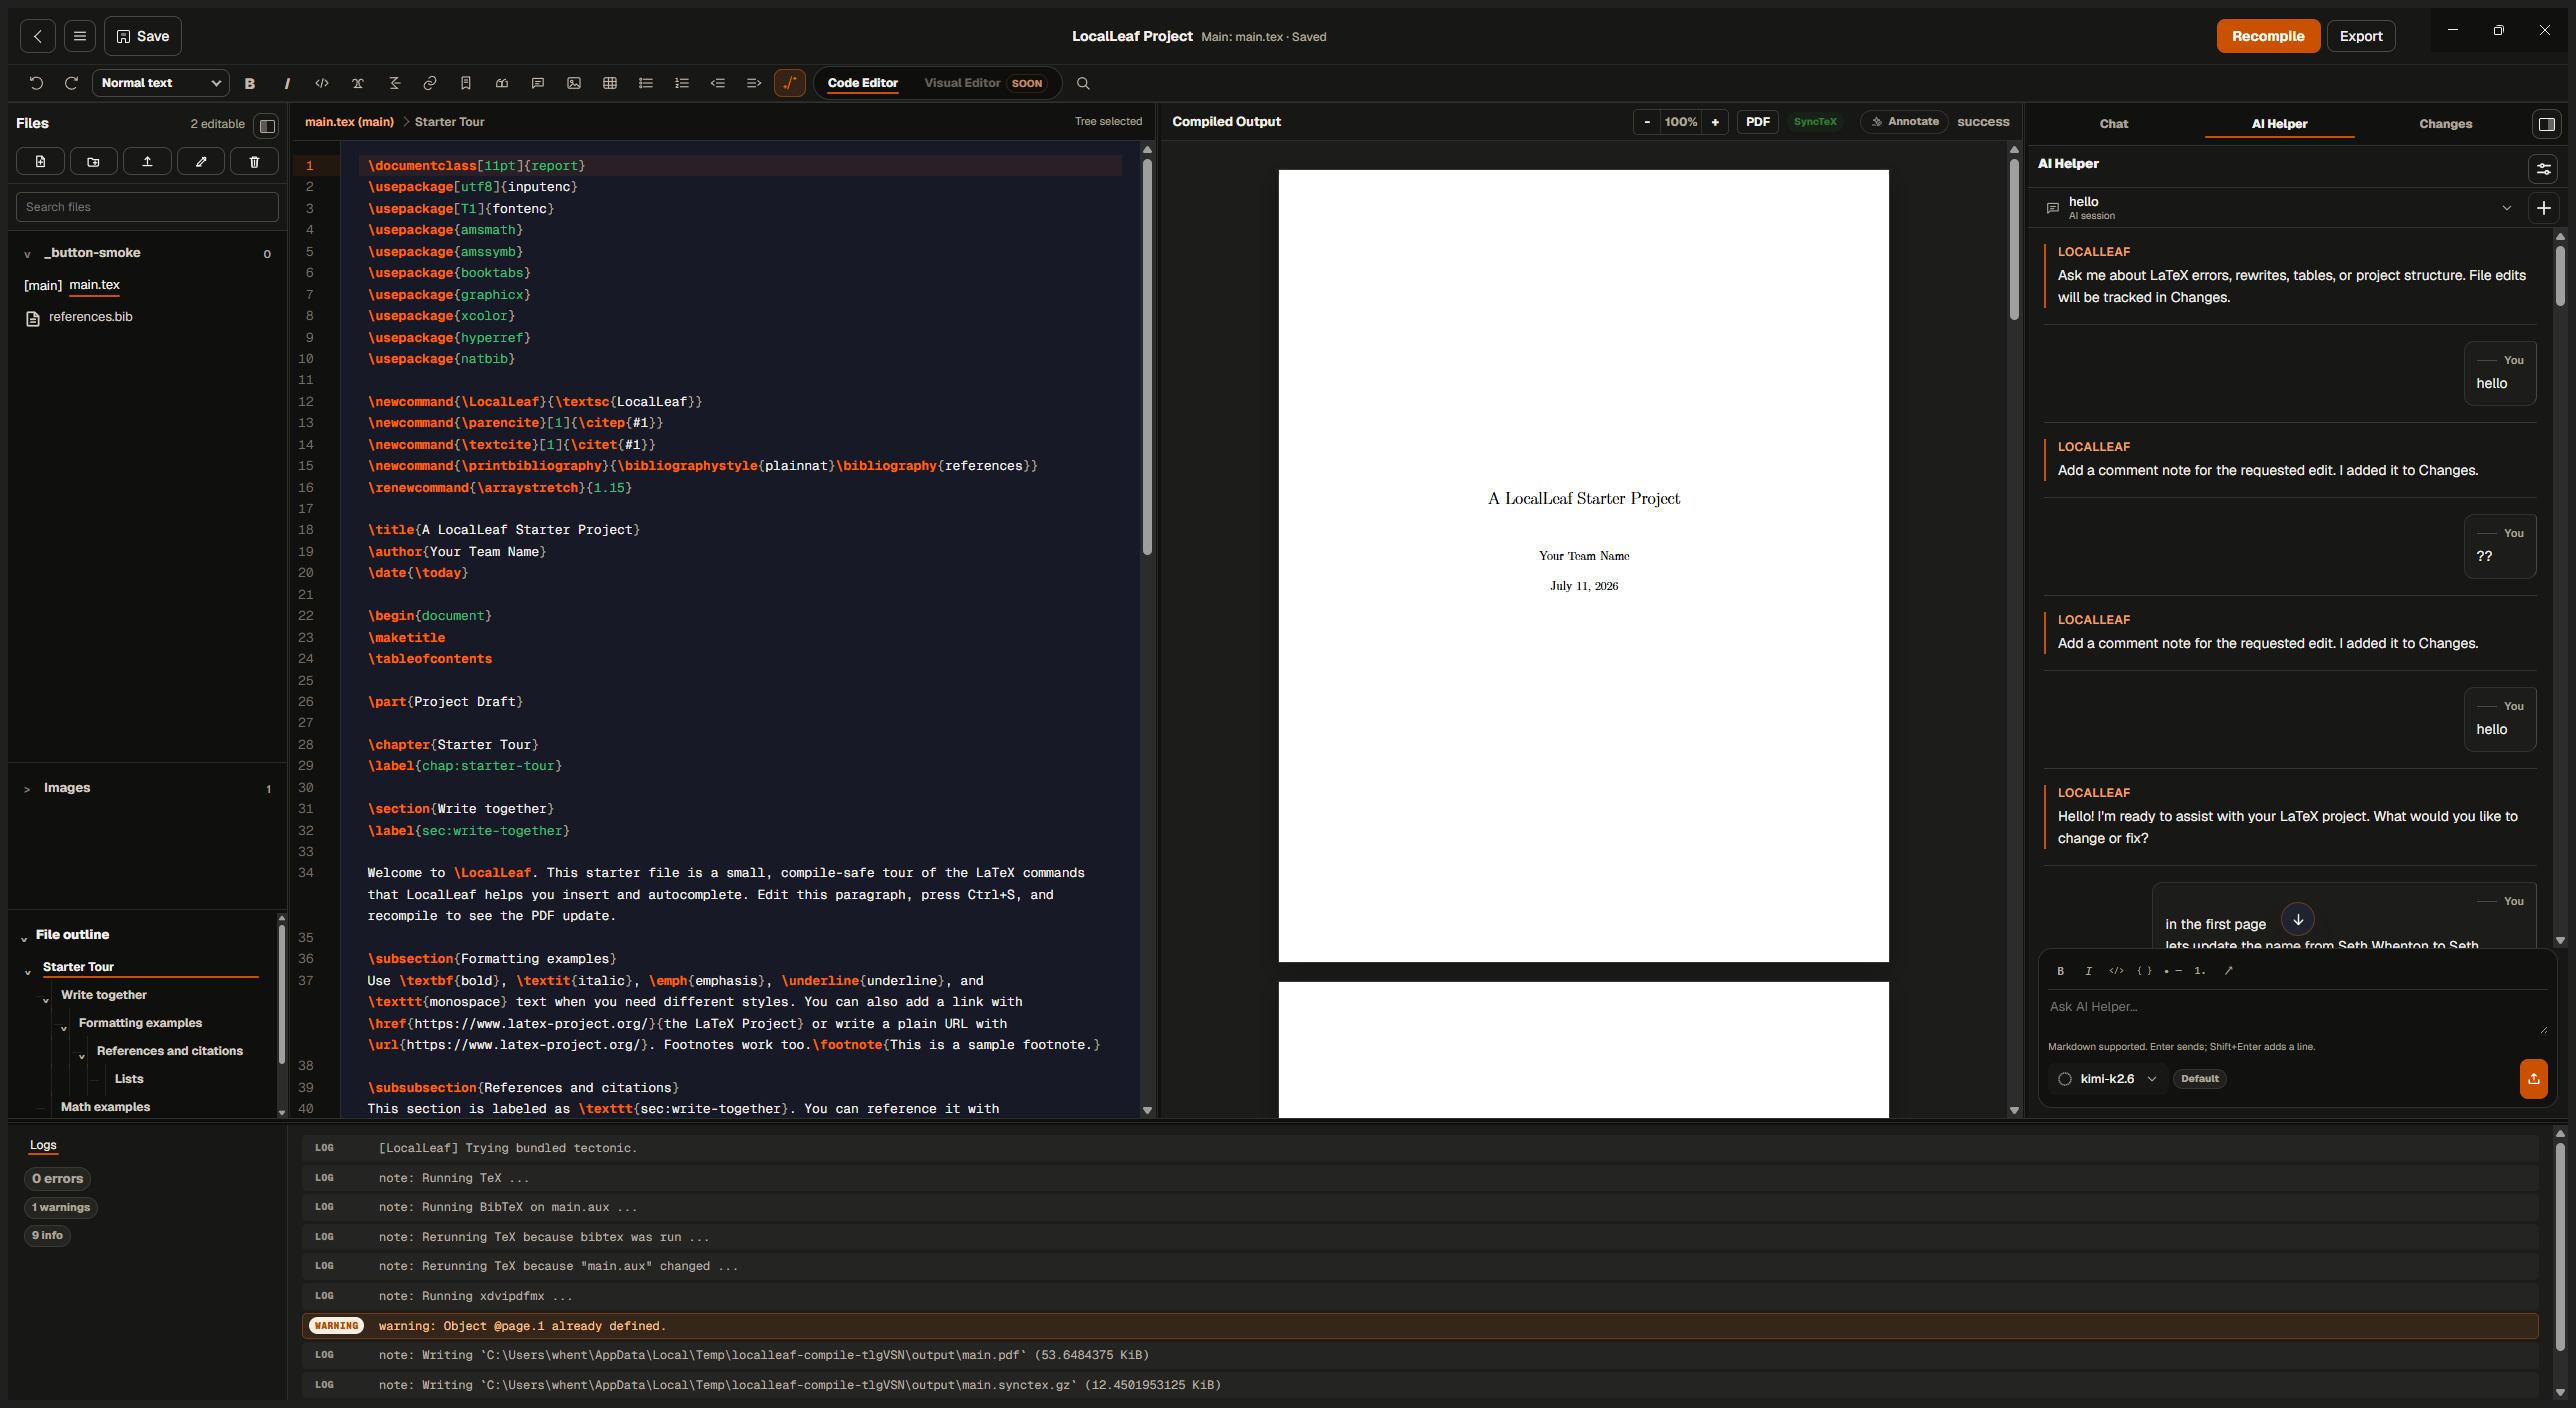Open the hamburger menu next to Save
Screen dimensions: 2576x1408
tap(80, 36)
